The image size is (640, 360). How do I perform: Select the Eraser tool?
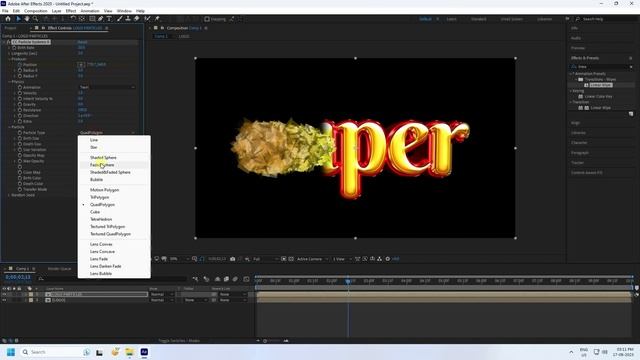pyautogui.click(x=136, y=19)
